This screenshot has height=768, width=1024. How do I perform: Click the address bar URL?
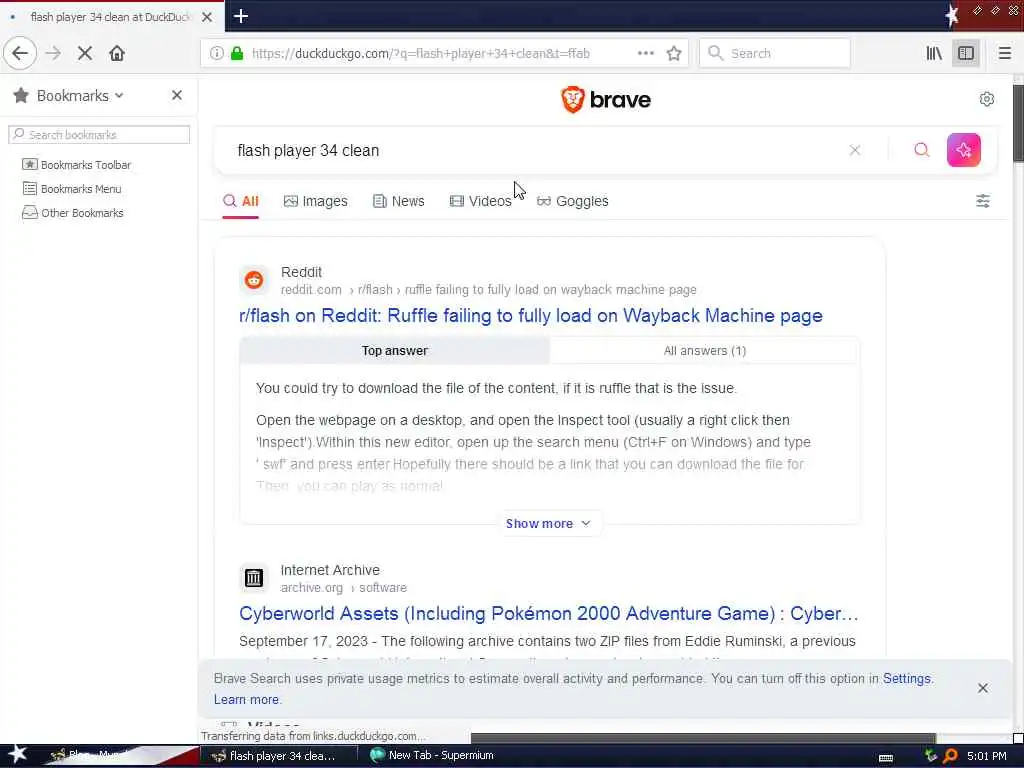421,54
